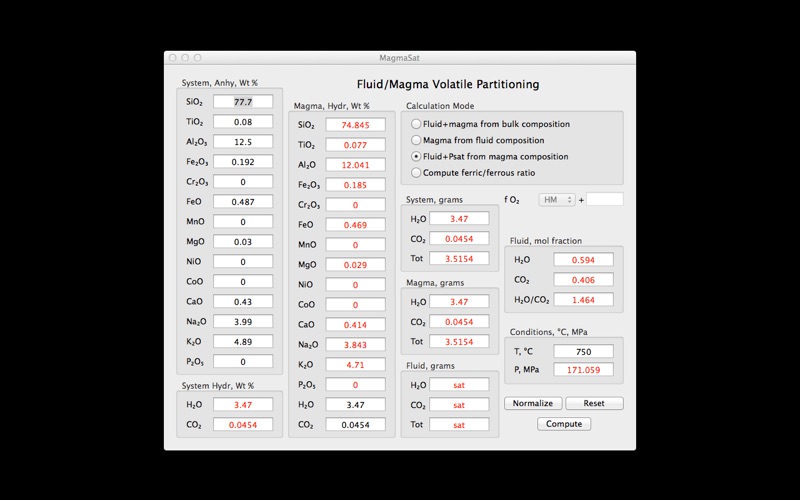Click Magma grams Tot field
The width and height of the screenshot is (800, 500).
(459, 341)
